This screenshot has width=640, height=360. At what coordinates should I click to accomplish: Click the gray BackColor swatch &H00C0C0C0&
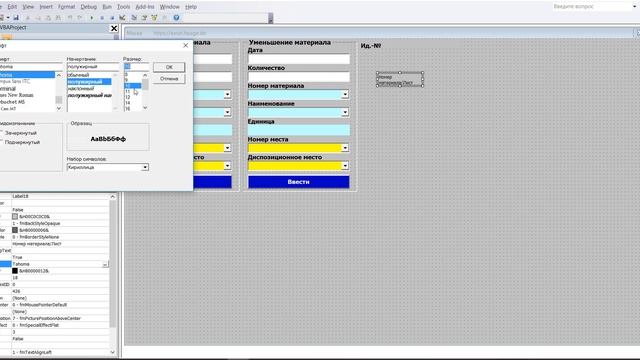pos(15,217)
